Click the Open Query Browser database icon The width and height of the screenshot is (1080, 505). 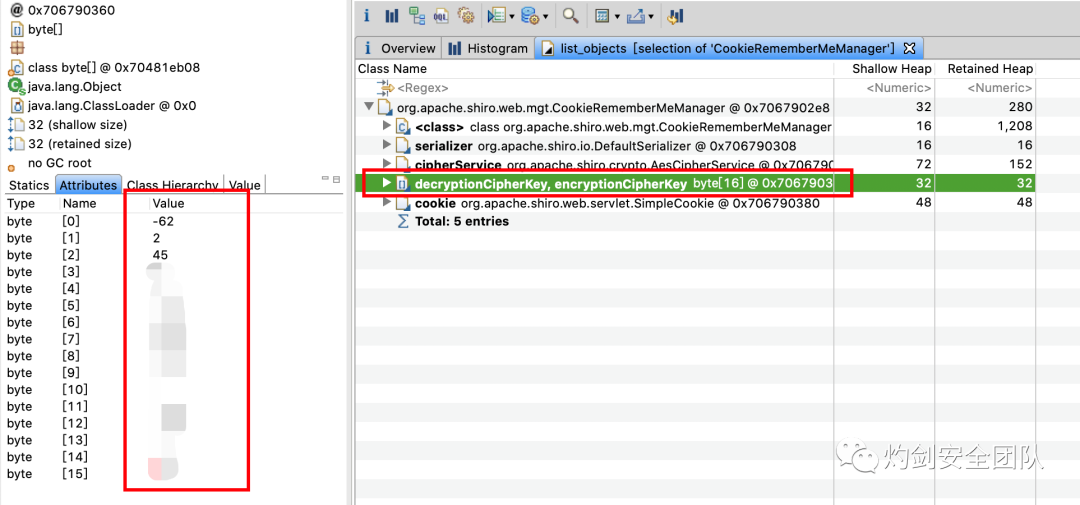coord(530,15)
